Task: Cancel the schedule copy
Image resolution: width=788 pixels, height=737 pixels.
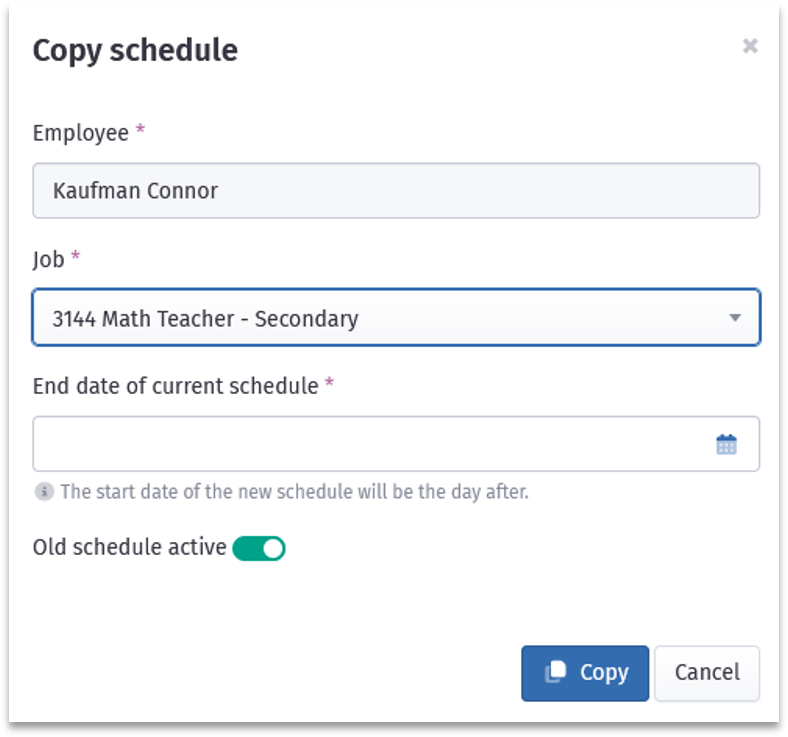Action: click(x=707, y=673)
